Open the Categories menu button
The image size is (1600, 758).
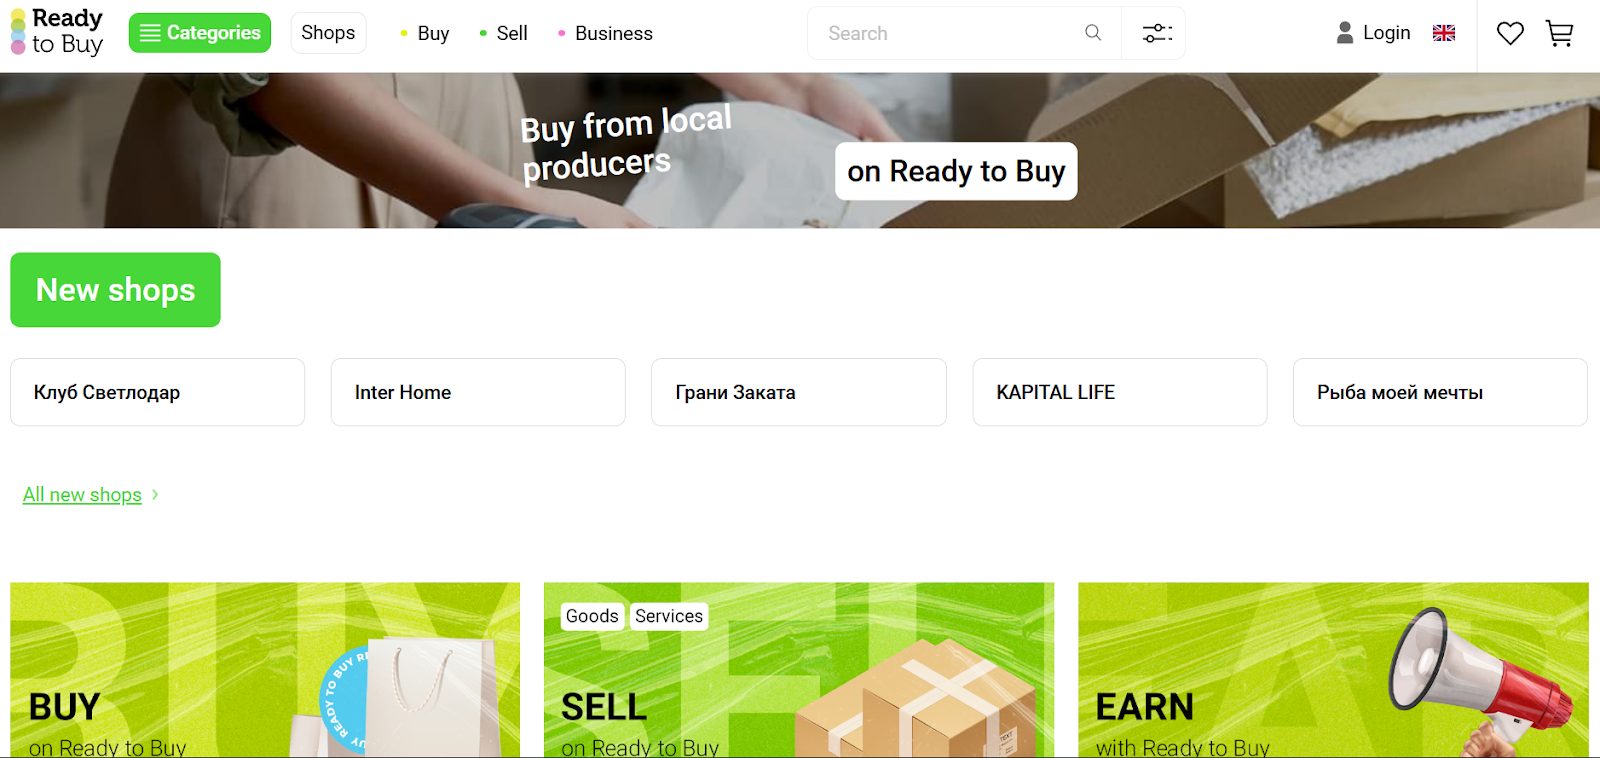click(x=200, y=33)
